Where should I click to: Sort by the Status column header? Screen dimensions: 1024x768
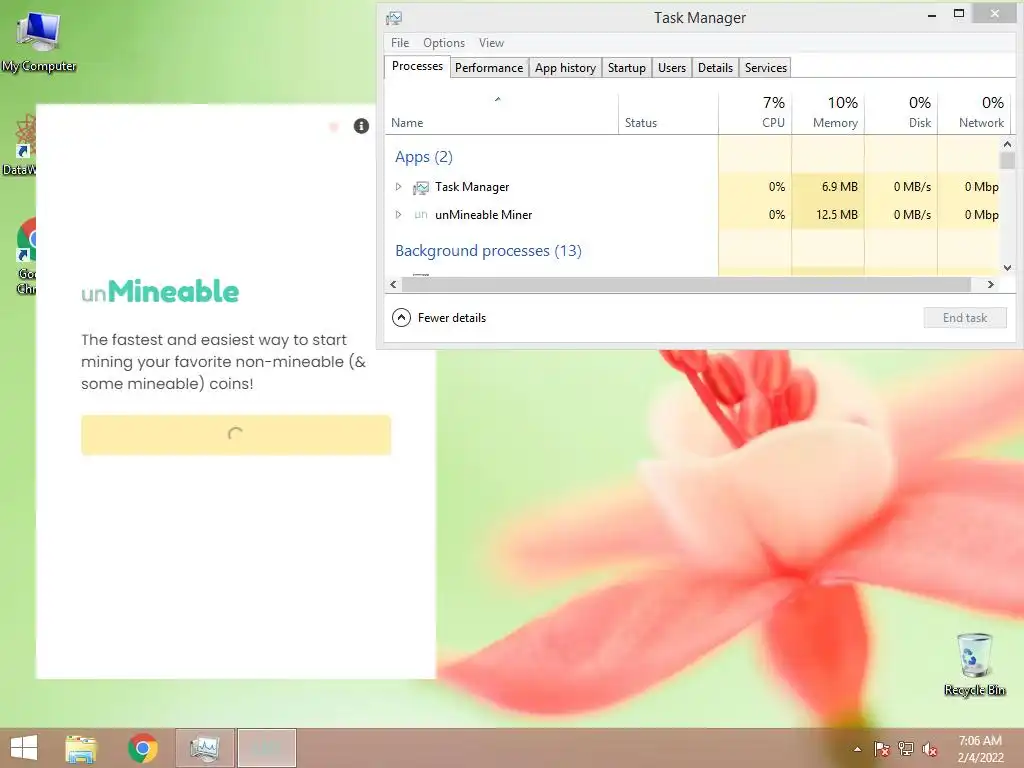pos(668,114)
